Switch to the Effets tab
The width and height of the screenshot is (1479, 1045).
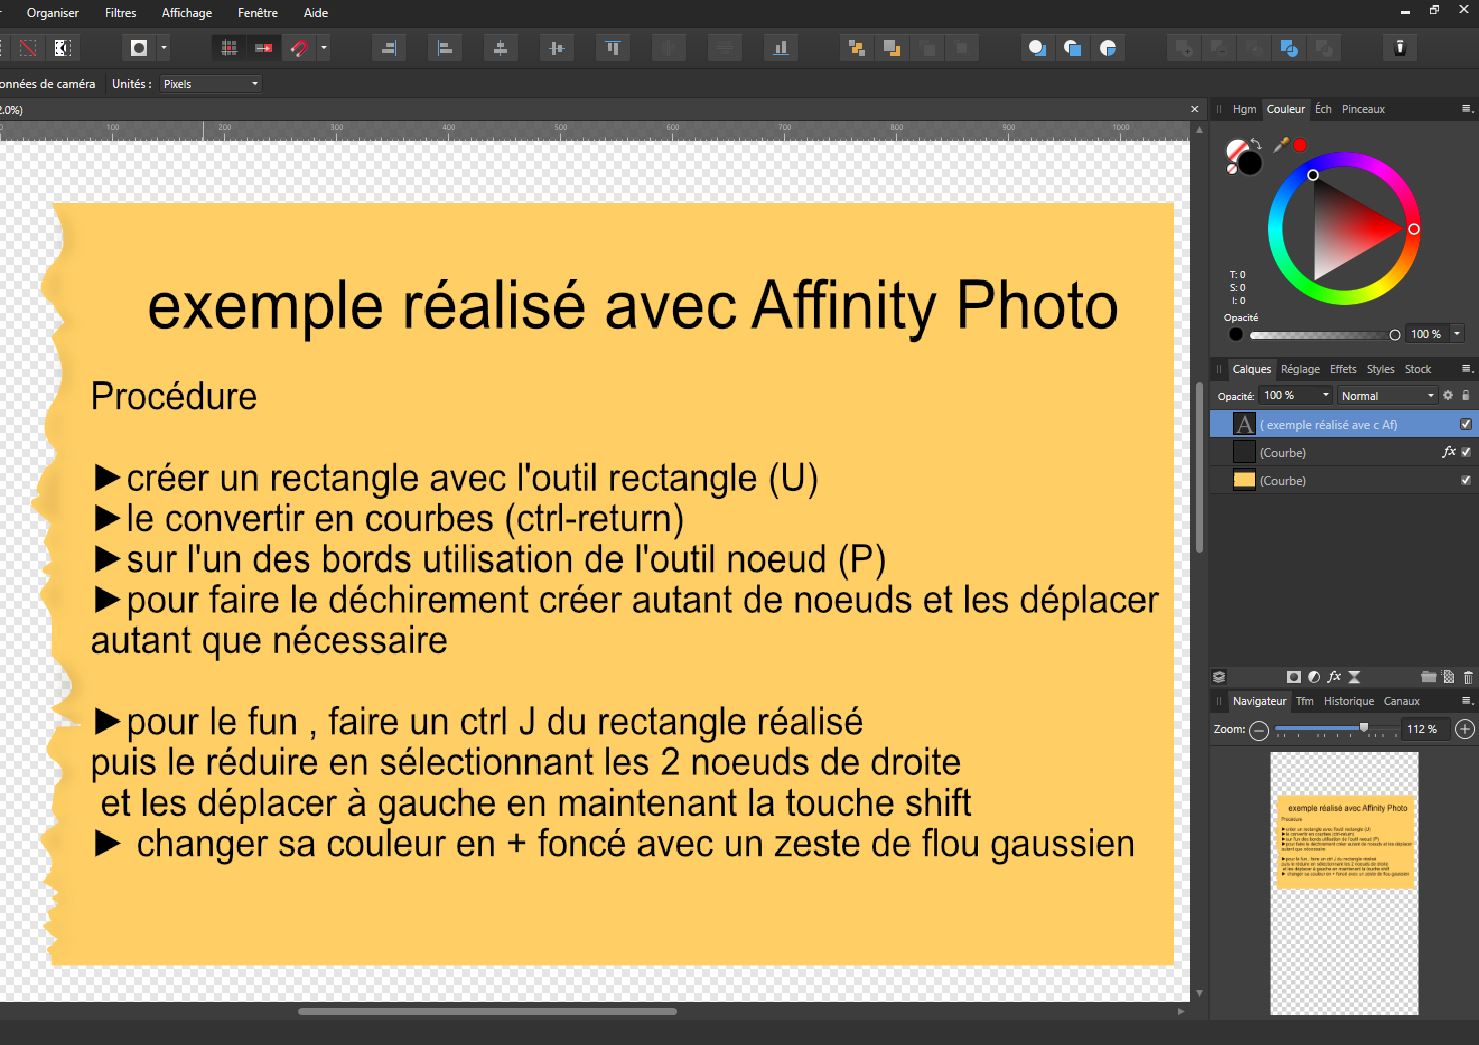(1343, 369)
